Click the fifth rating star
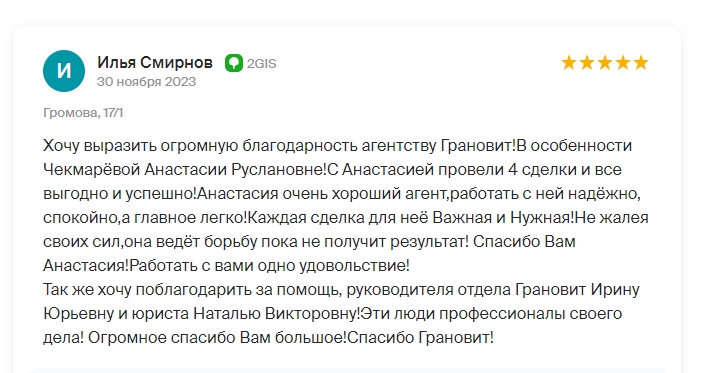The image size is (702, 373). coord(641,63)
